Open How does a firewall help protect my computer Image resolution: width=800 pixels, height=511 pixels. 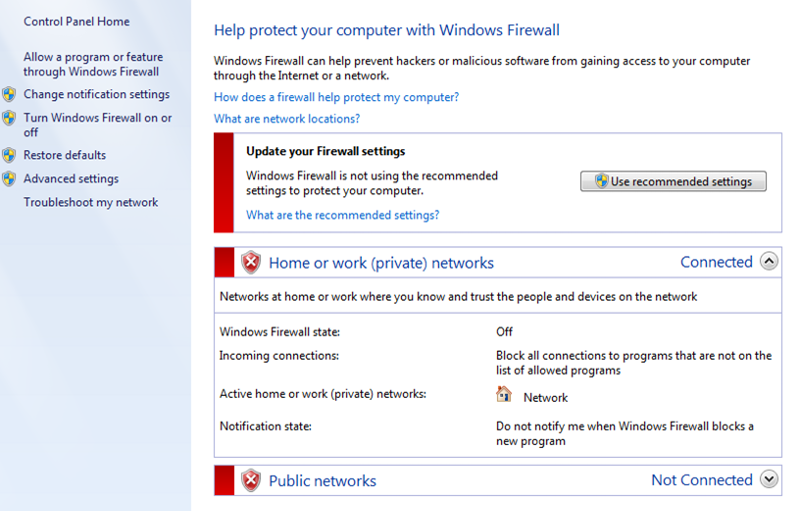336,97
